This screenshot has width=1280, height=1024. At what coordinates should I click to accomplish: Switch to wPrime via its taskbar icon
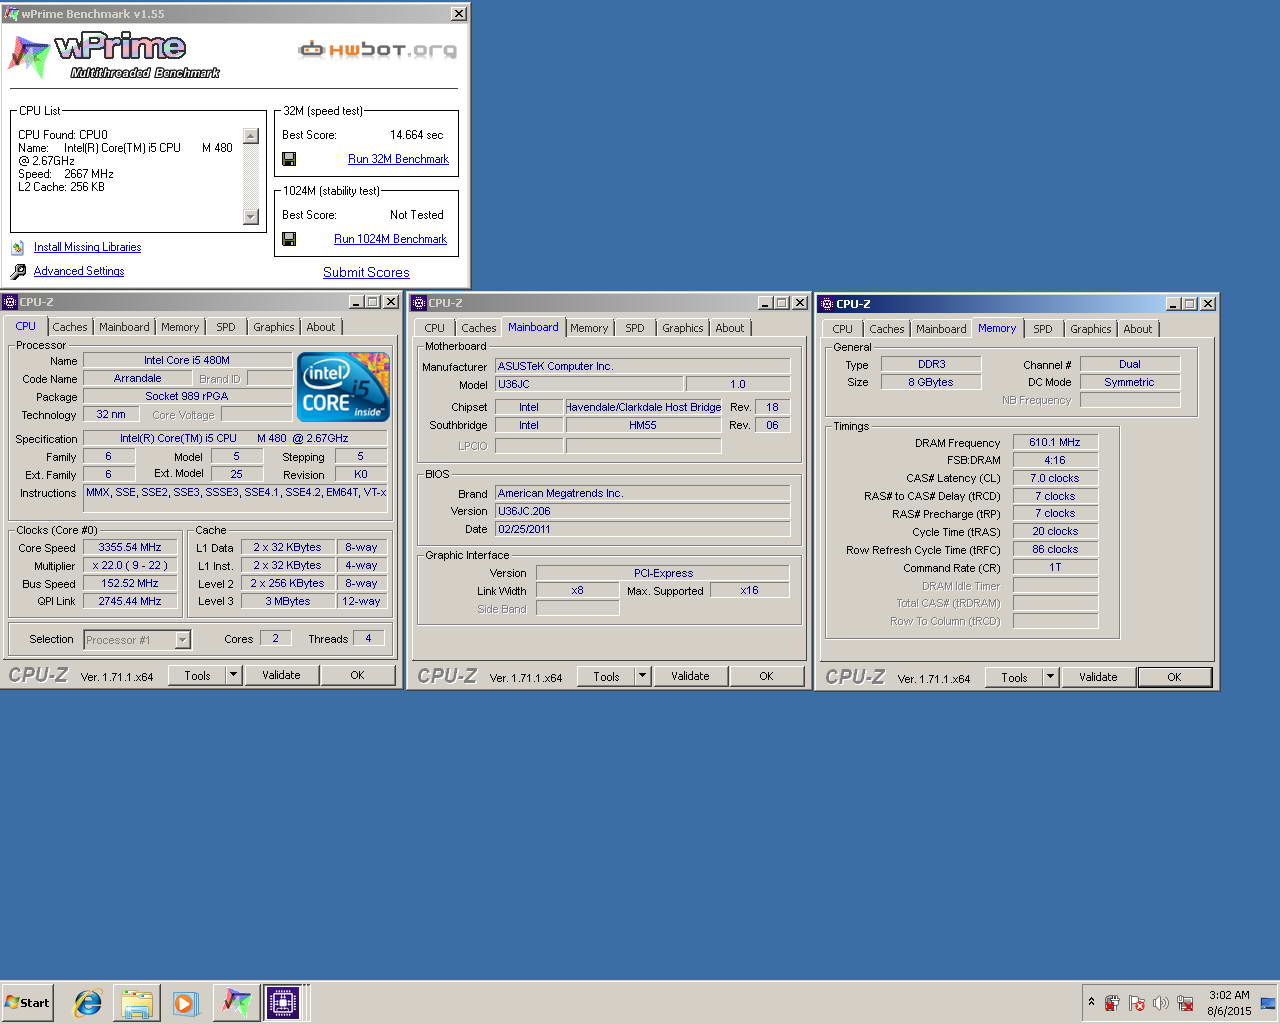point(236,1003)
